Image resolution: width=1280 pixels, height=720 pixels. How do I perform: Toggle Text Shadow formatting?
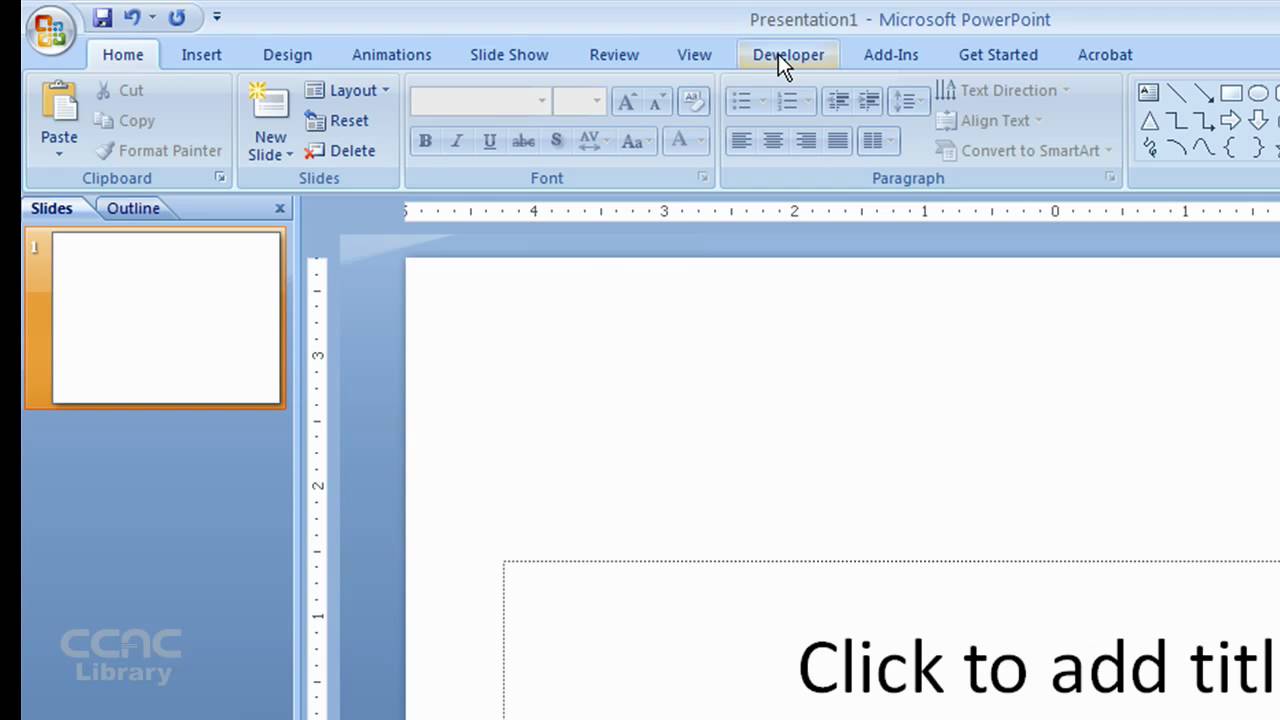(556, 141)
